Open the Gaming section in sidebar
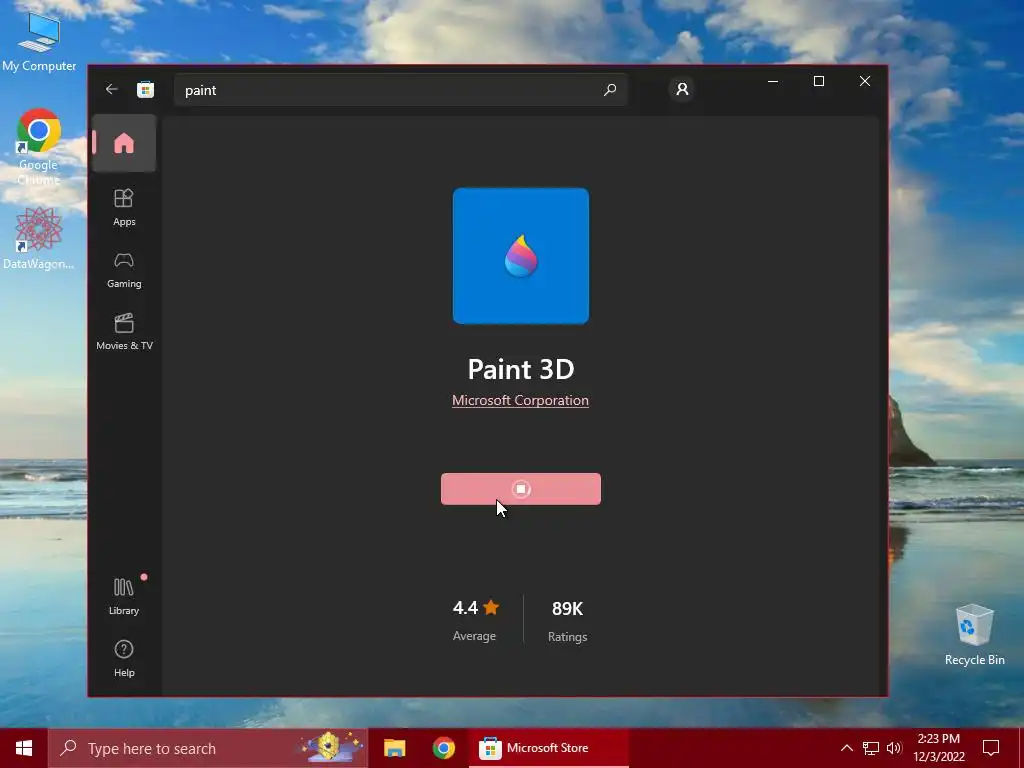 pyautogui.click(x=124, y=270)
